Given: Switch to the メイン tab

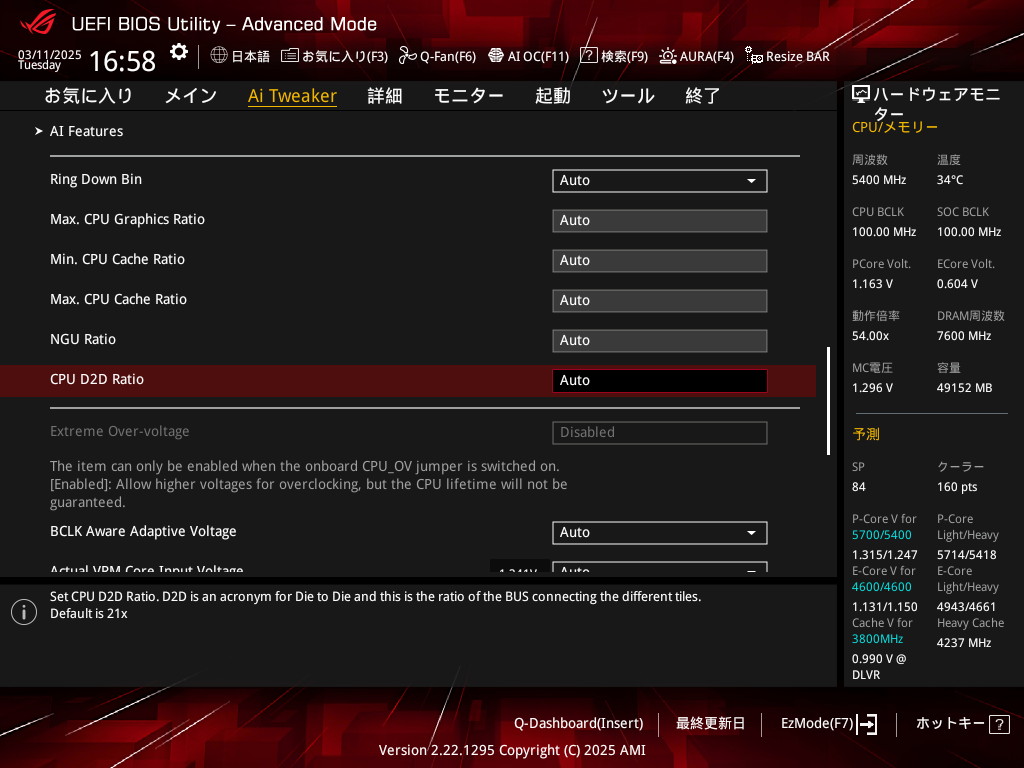Looking at the screenshot, I should click(191, 95).
